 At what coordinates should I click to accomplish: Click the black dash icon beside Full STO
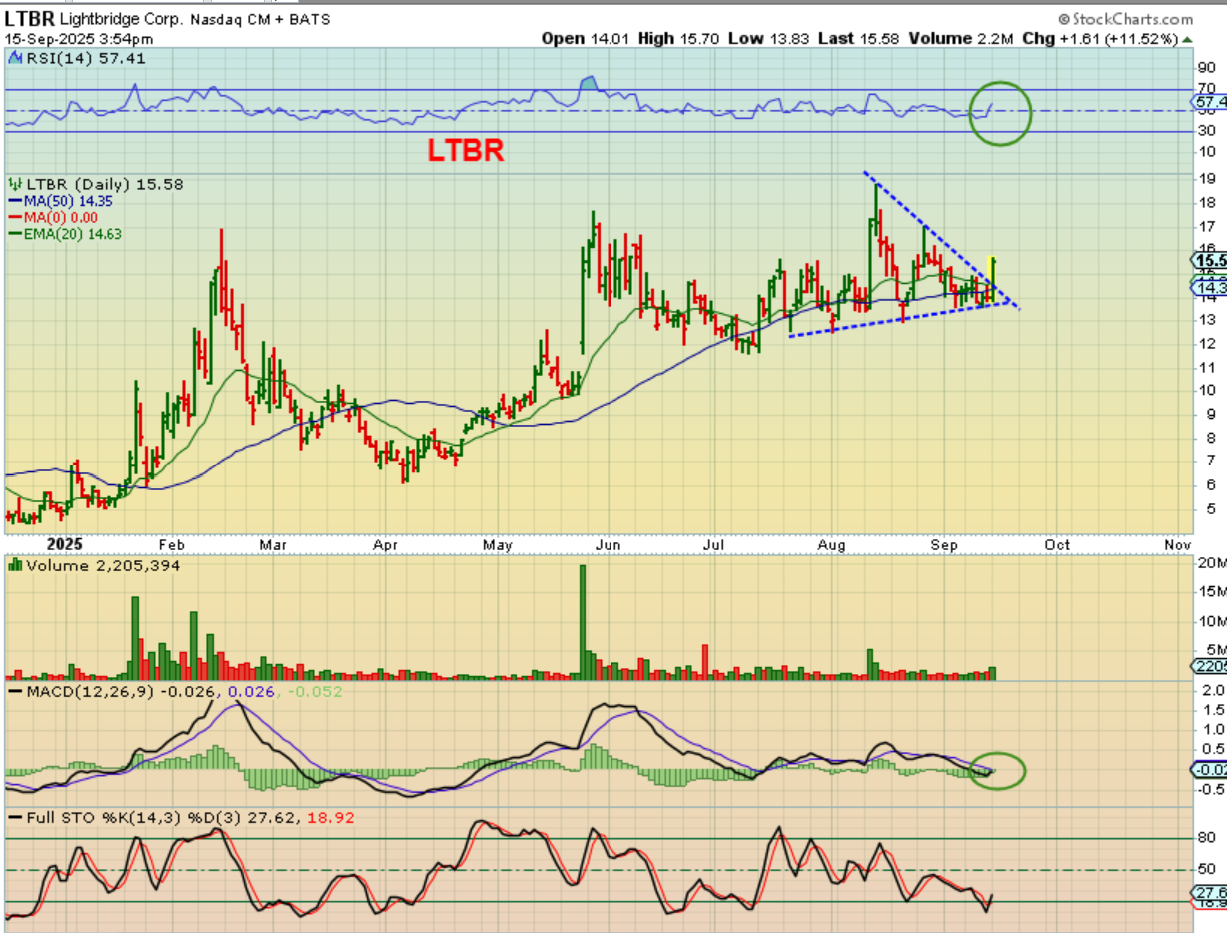point(14,817)
